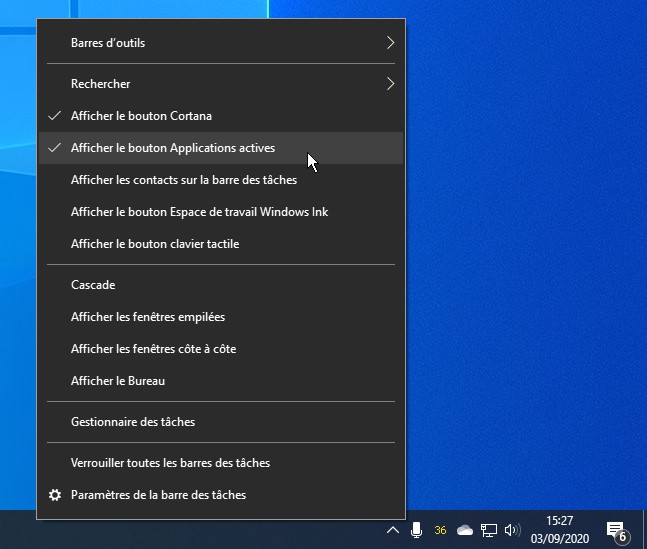The width and height of the screenshot is (647, 549).
Task: Click the yellow 36 temperature tray icon
Action: click(440, 530)
